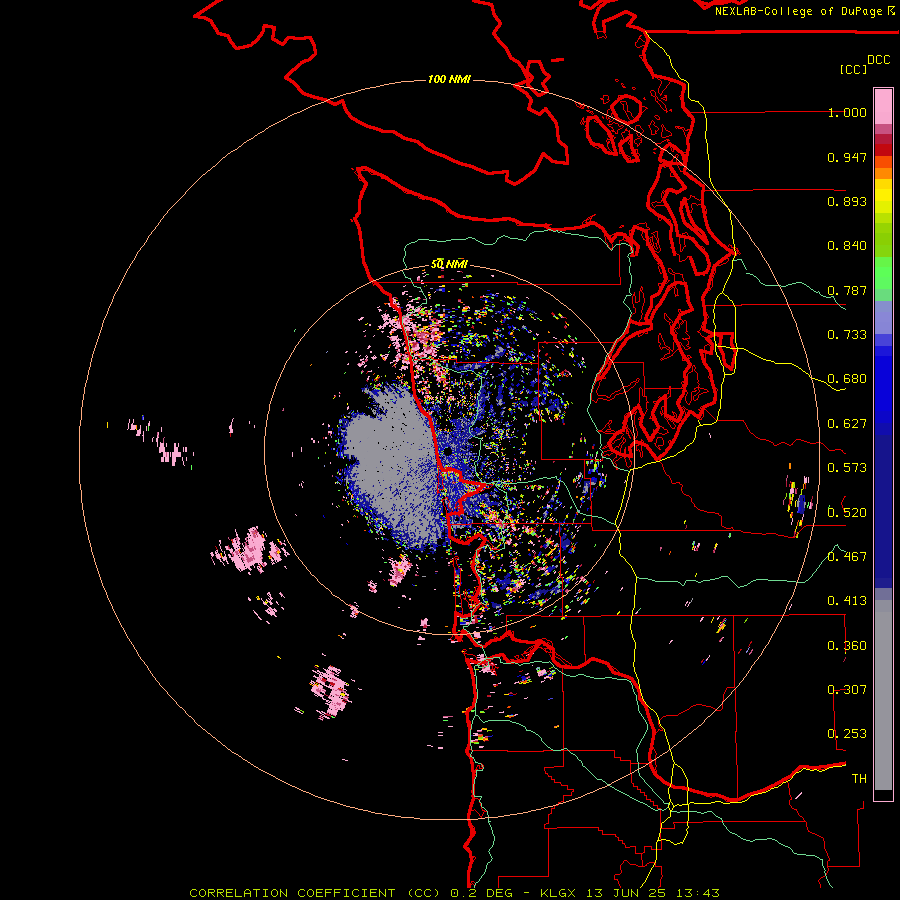Click the NEXLAB-College of DuPage label
The image size is (900, 900).
point(805,11)
